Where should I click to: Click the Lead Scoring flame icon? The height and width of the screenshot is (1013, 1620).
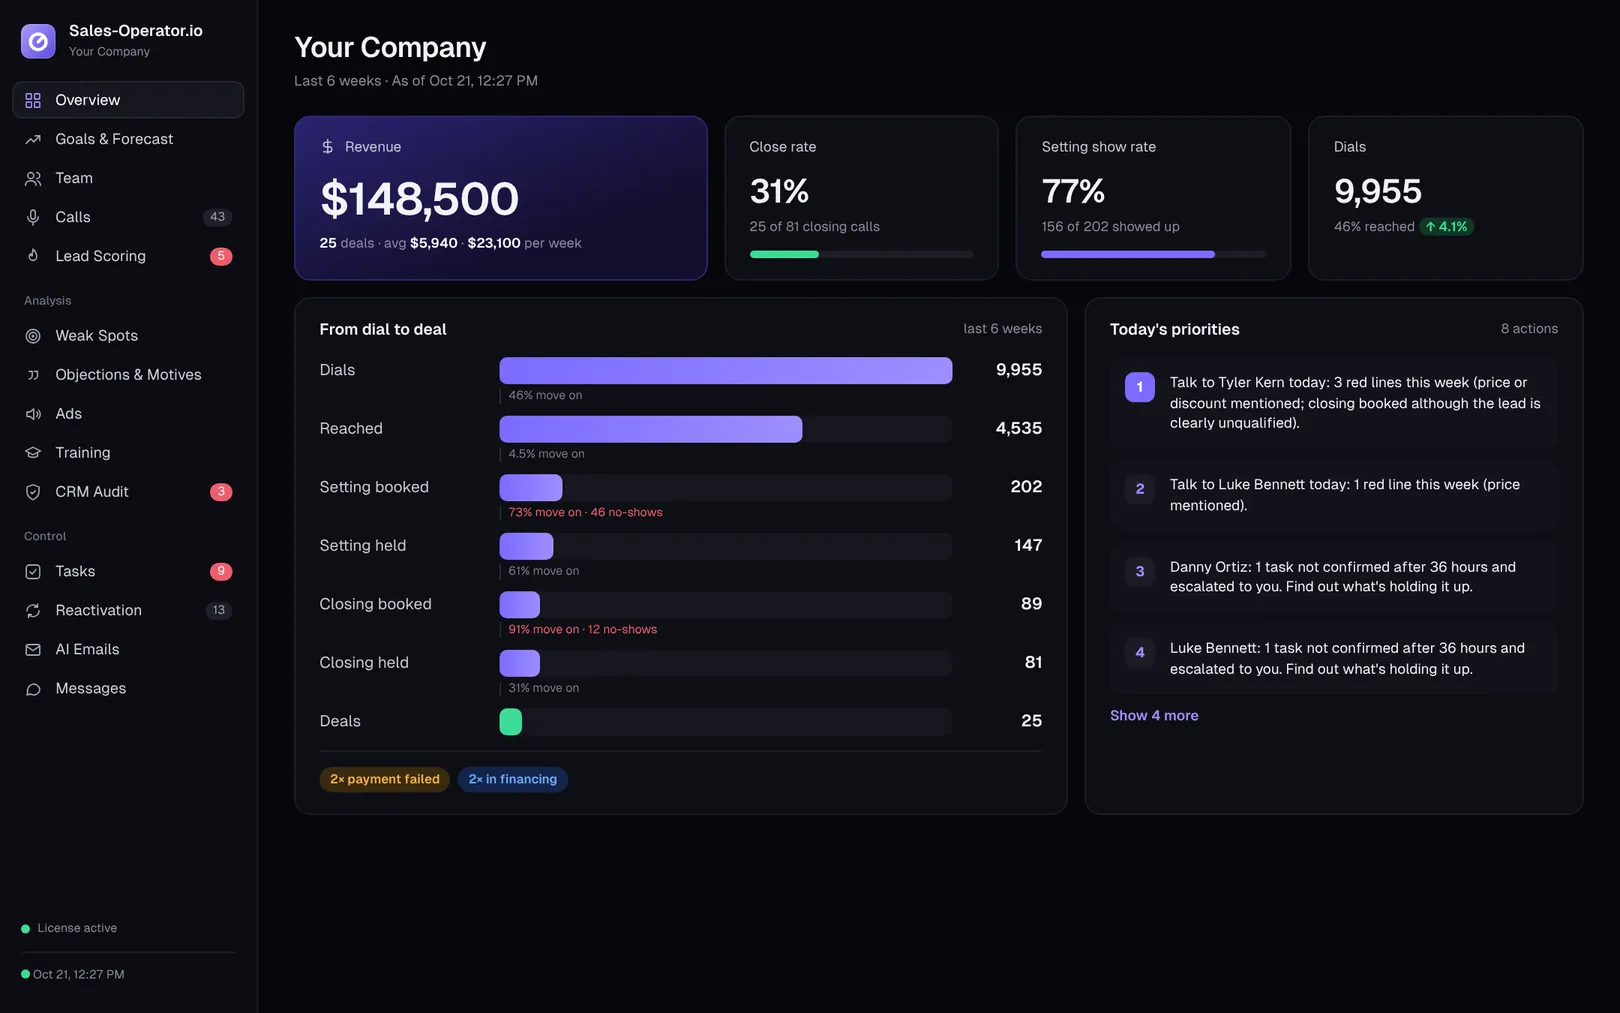pos(33,256)
